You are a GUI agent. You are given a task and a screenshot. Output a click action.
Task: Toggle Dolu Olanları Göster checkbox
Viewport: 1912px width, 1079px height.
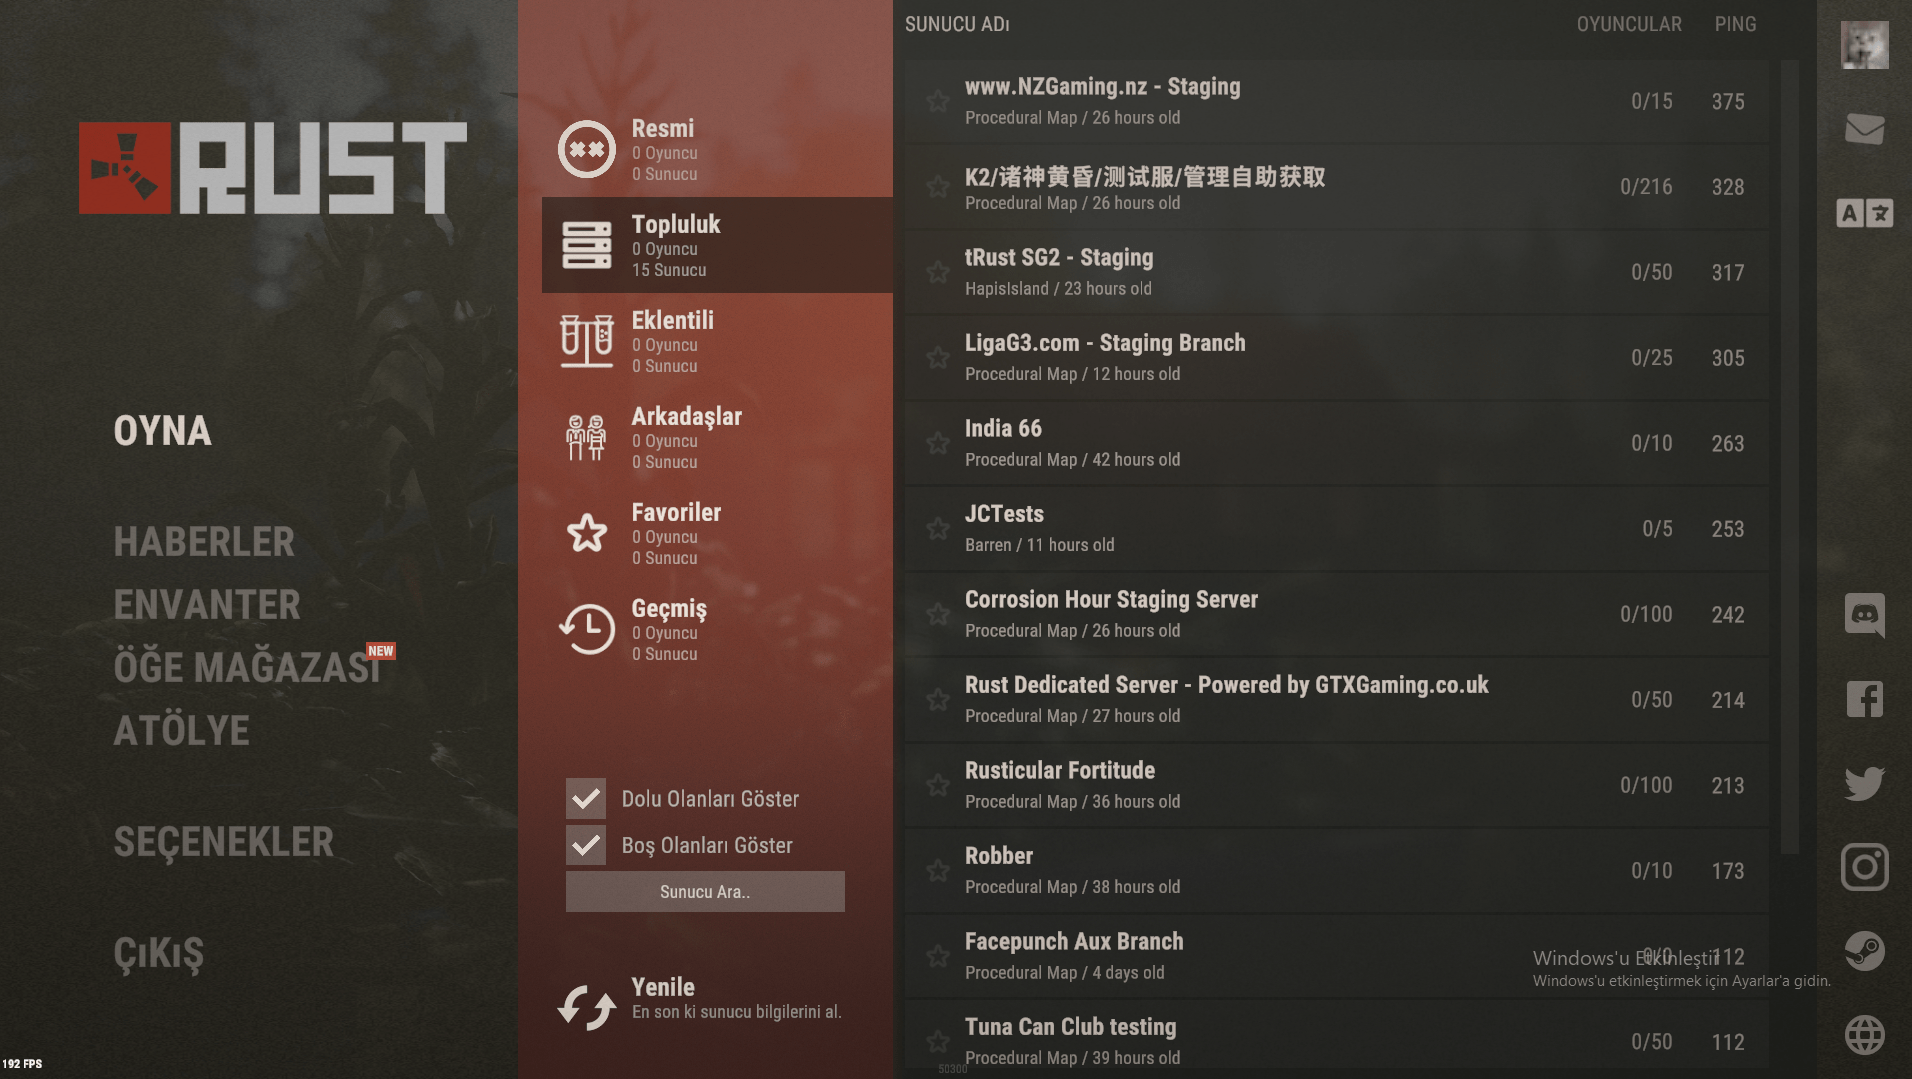(586, 798)
